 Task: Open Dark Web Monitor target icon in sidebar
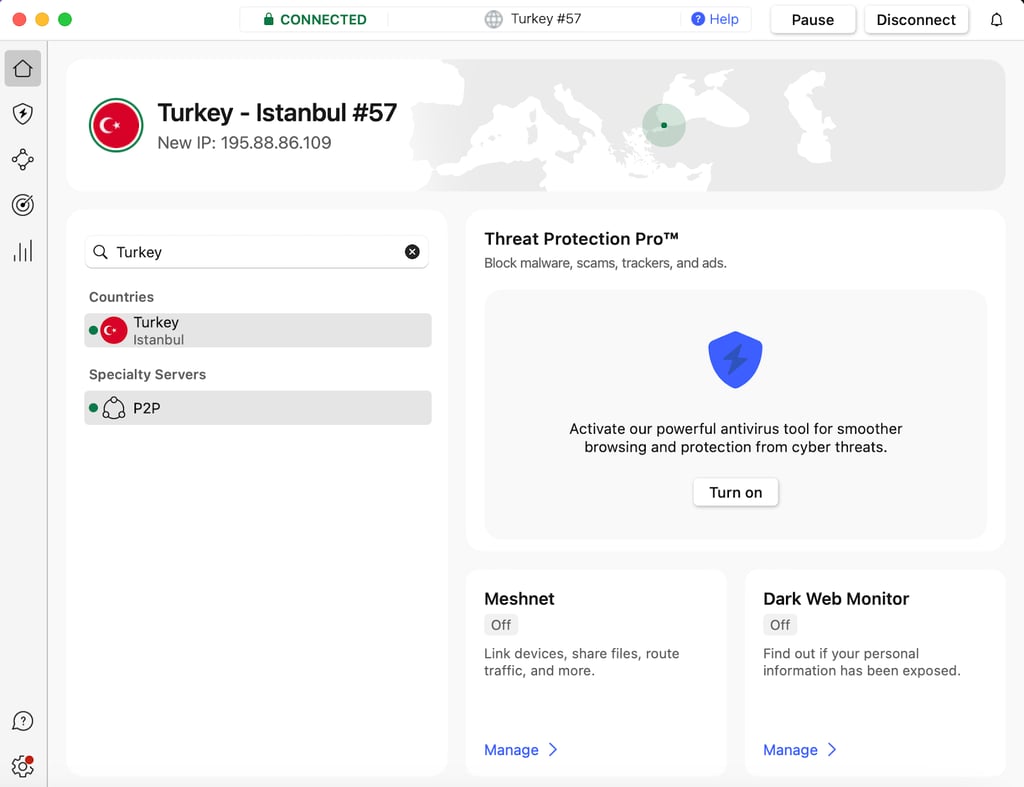tap(23, 205)
